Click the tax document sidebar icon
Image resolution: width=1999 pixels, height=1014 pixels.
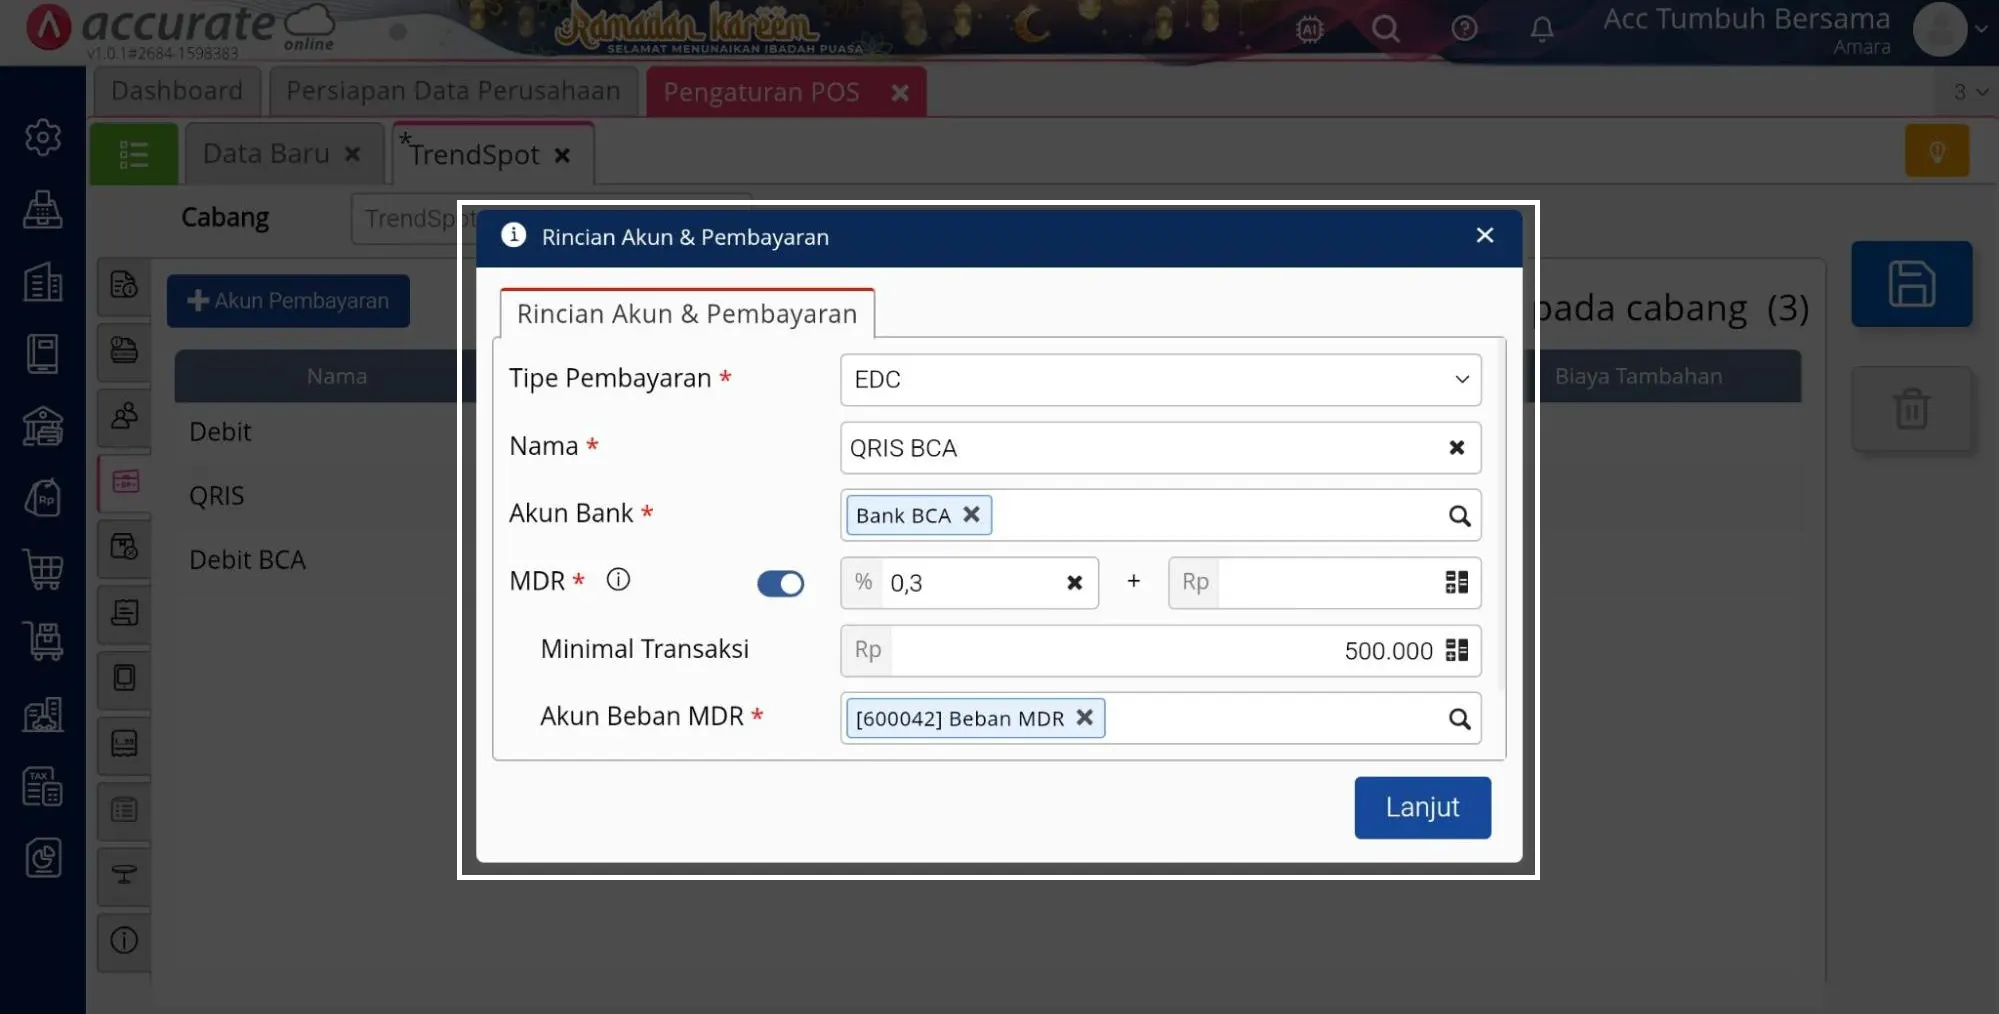(42, 786)
